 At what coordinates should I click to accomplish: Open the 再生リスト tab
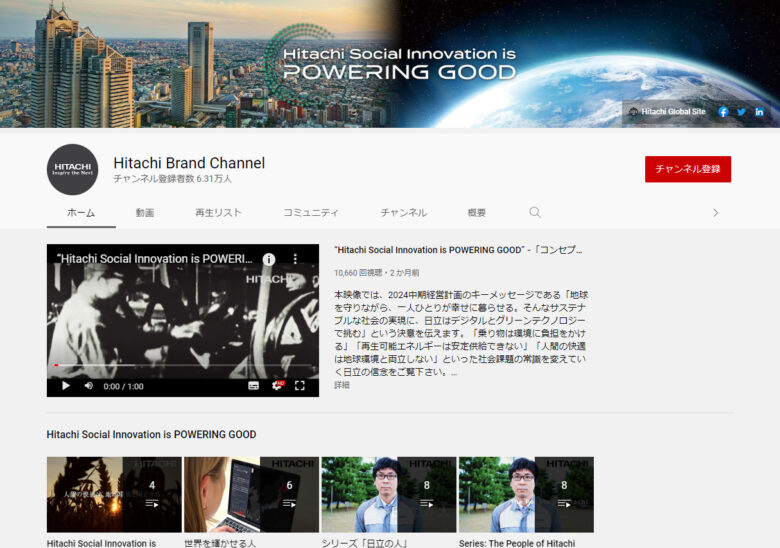tap(218, 213)
